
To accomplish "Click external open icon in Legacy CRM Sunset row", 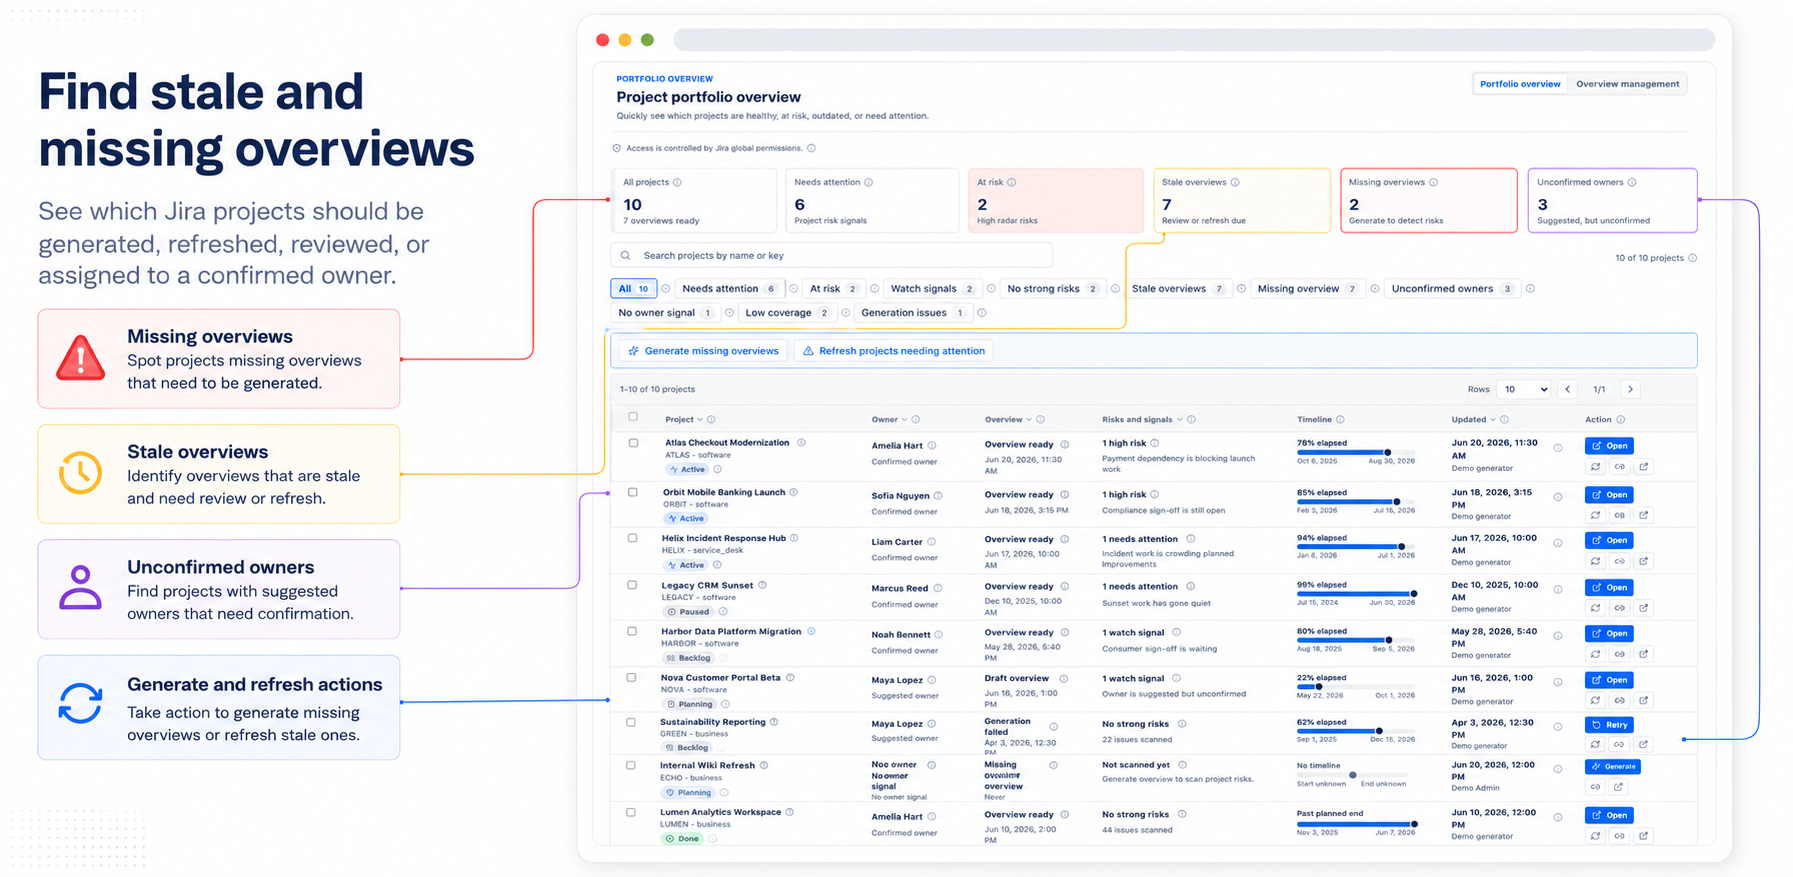I will click(1644, 608).
